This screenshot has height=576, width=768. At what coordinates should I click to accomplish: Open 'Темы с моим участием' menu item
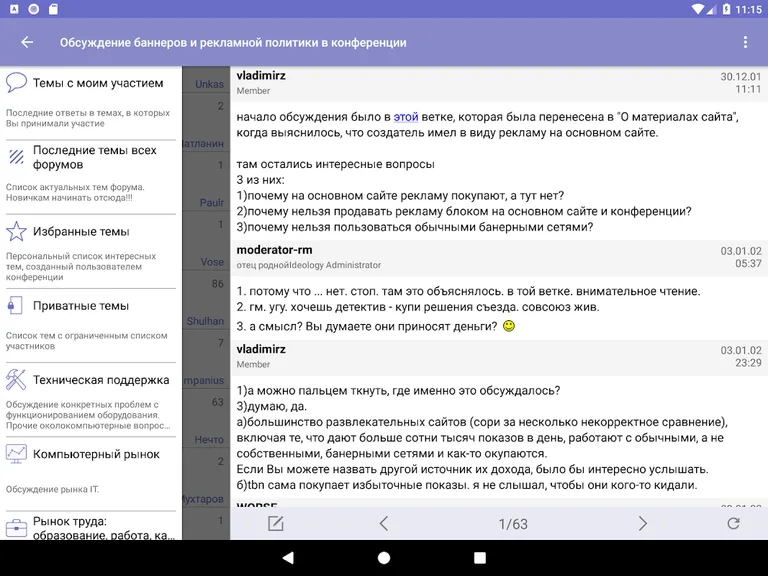(x=91, y=102)
